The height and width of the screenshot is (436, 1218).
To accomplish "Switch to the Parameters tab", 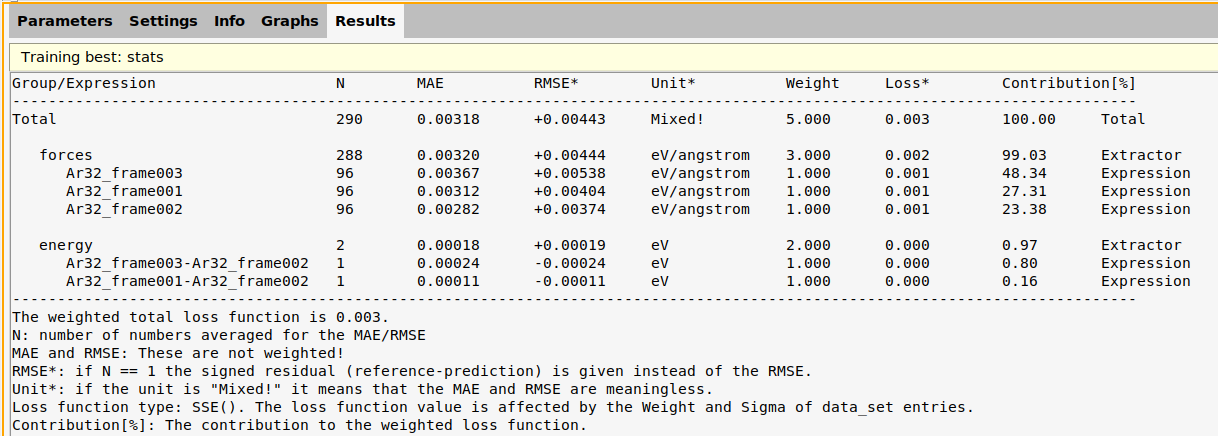I will point(65,21).
